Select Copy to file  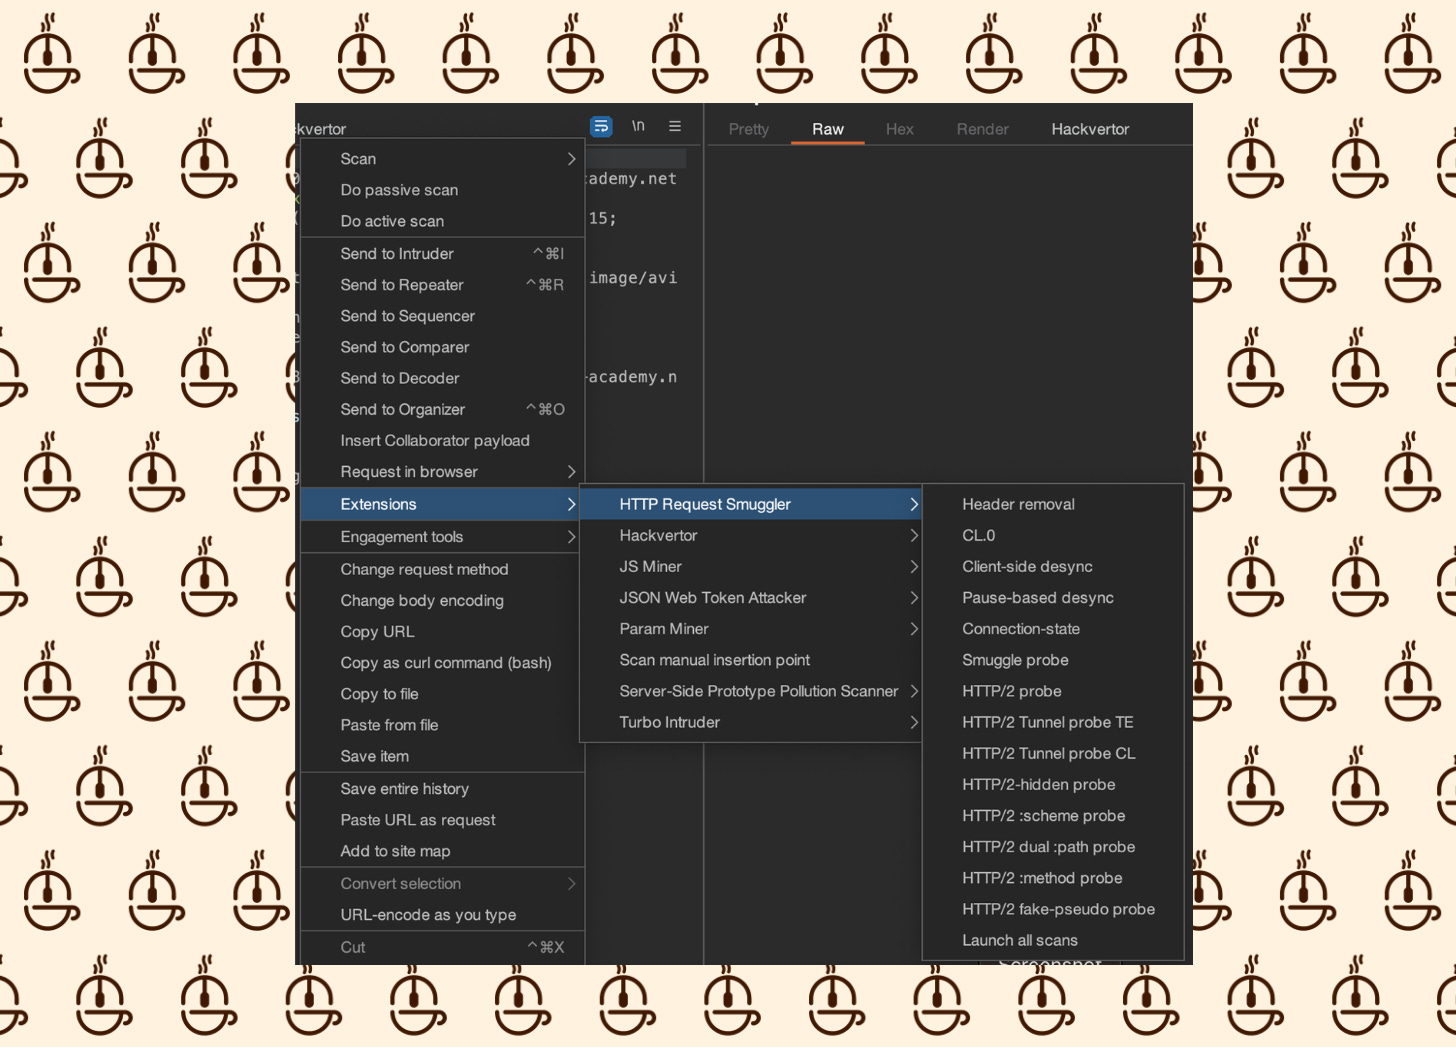tap(443, 694)
